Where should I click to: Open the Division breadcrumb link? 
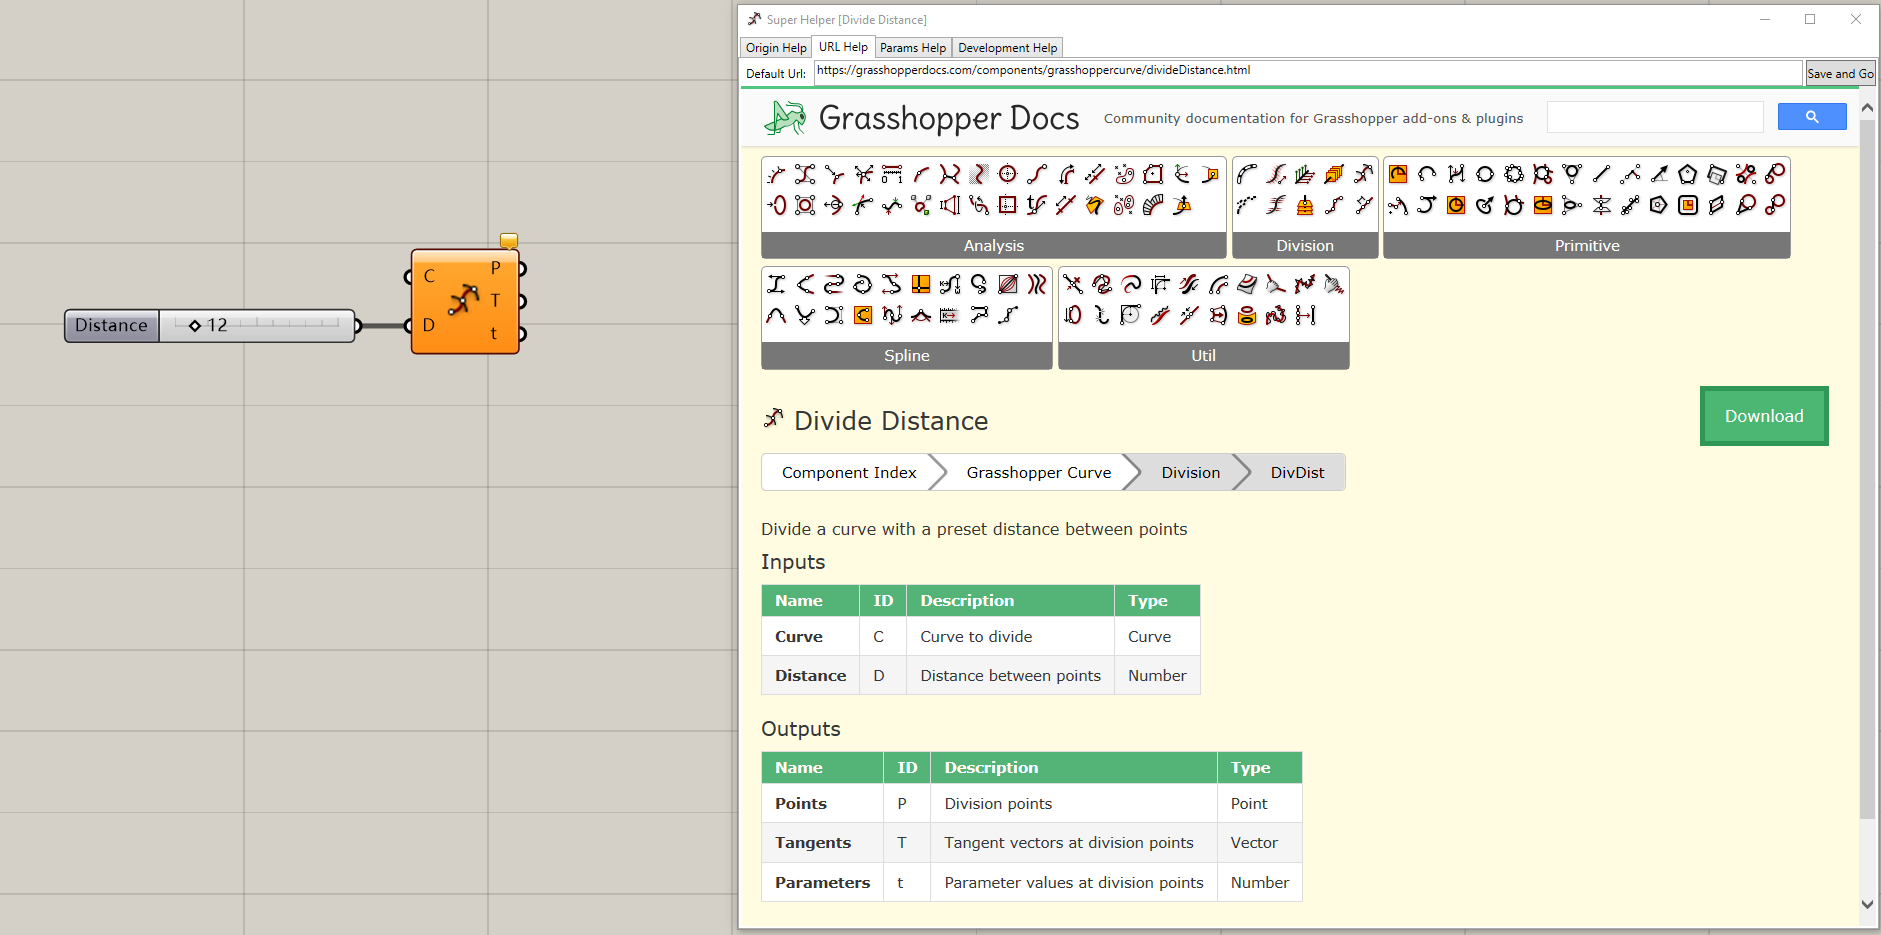click(1190, 472)
